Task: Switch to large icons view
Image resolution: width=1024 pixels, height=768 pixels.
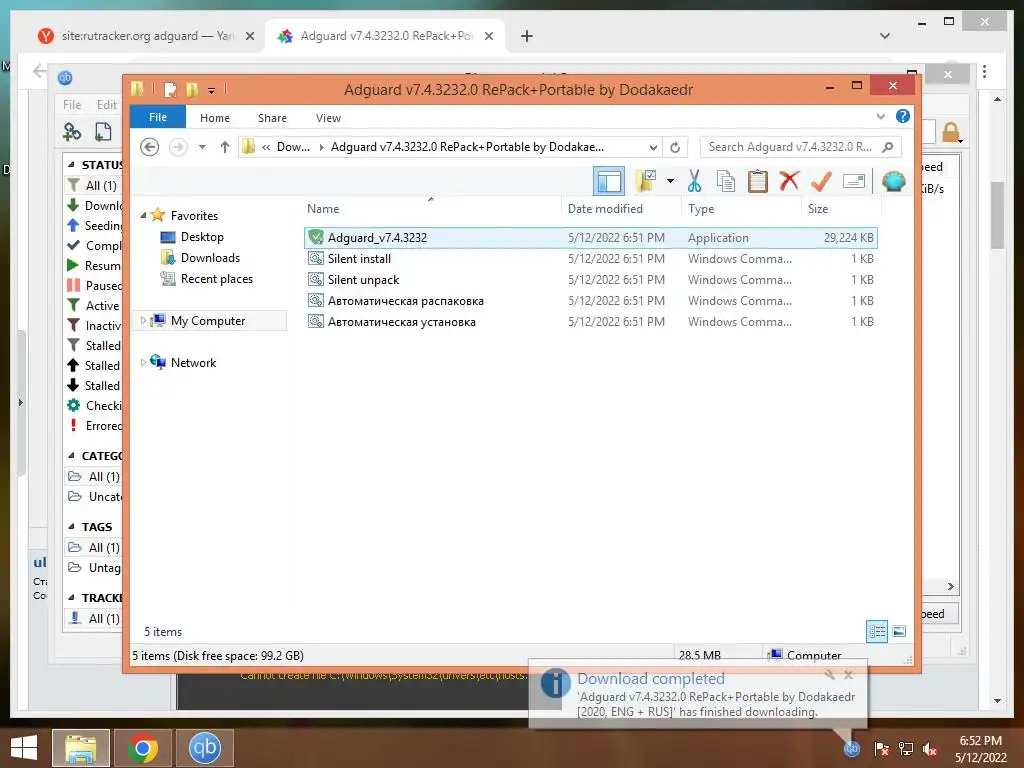Action: pos(899,631)
